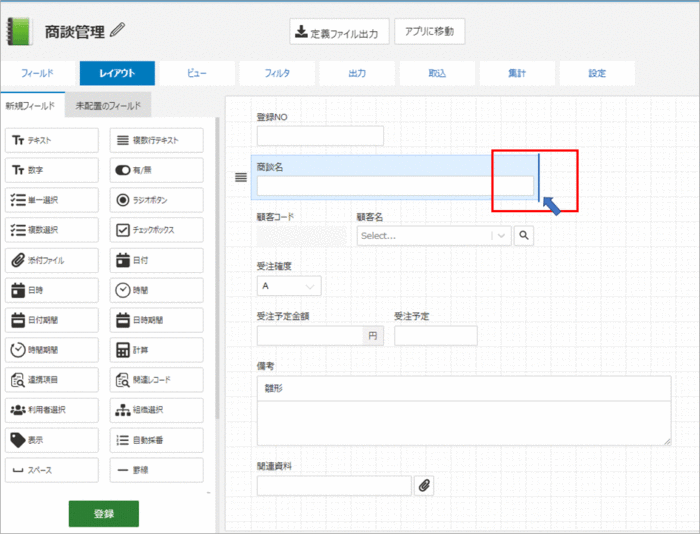Select the 日付期間 field type
The width and height of the screenshot is (700, 534).
pyautogui.click(x=52, y=320)
